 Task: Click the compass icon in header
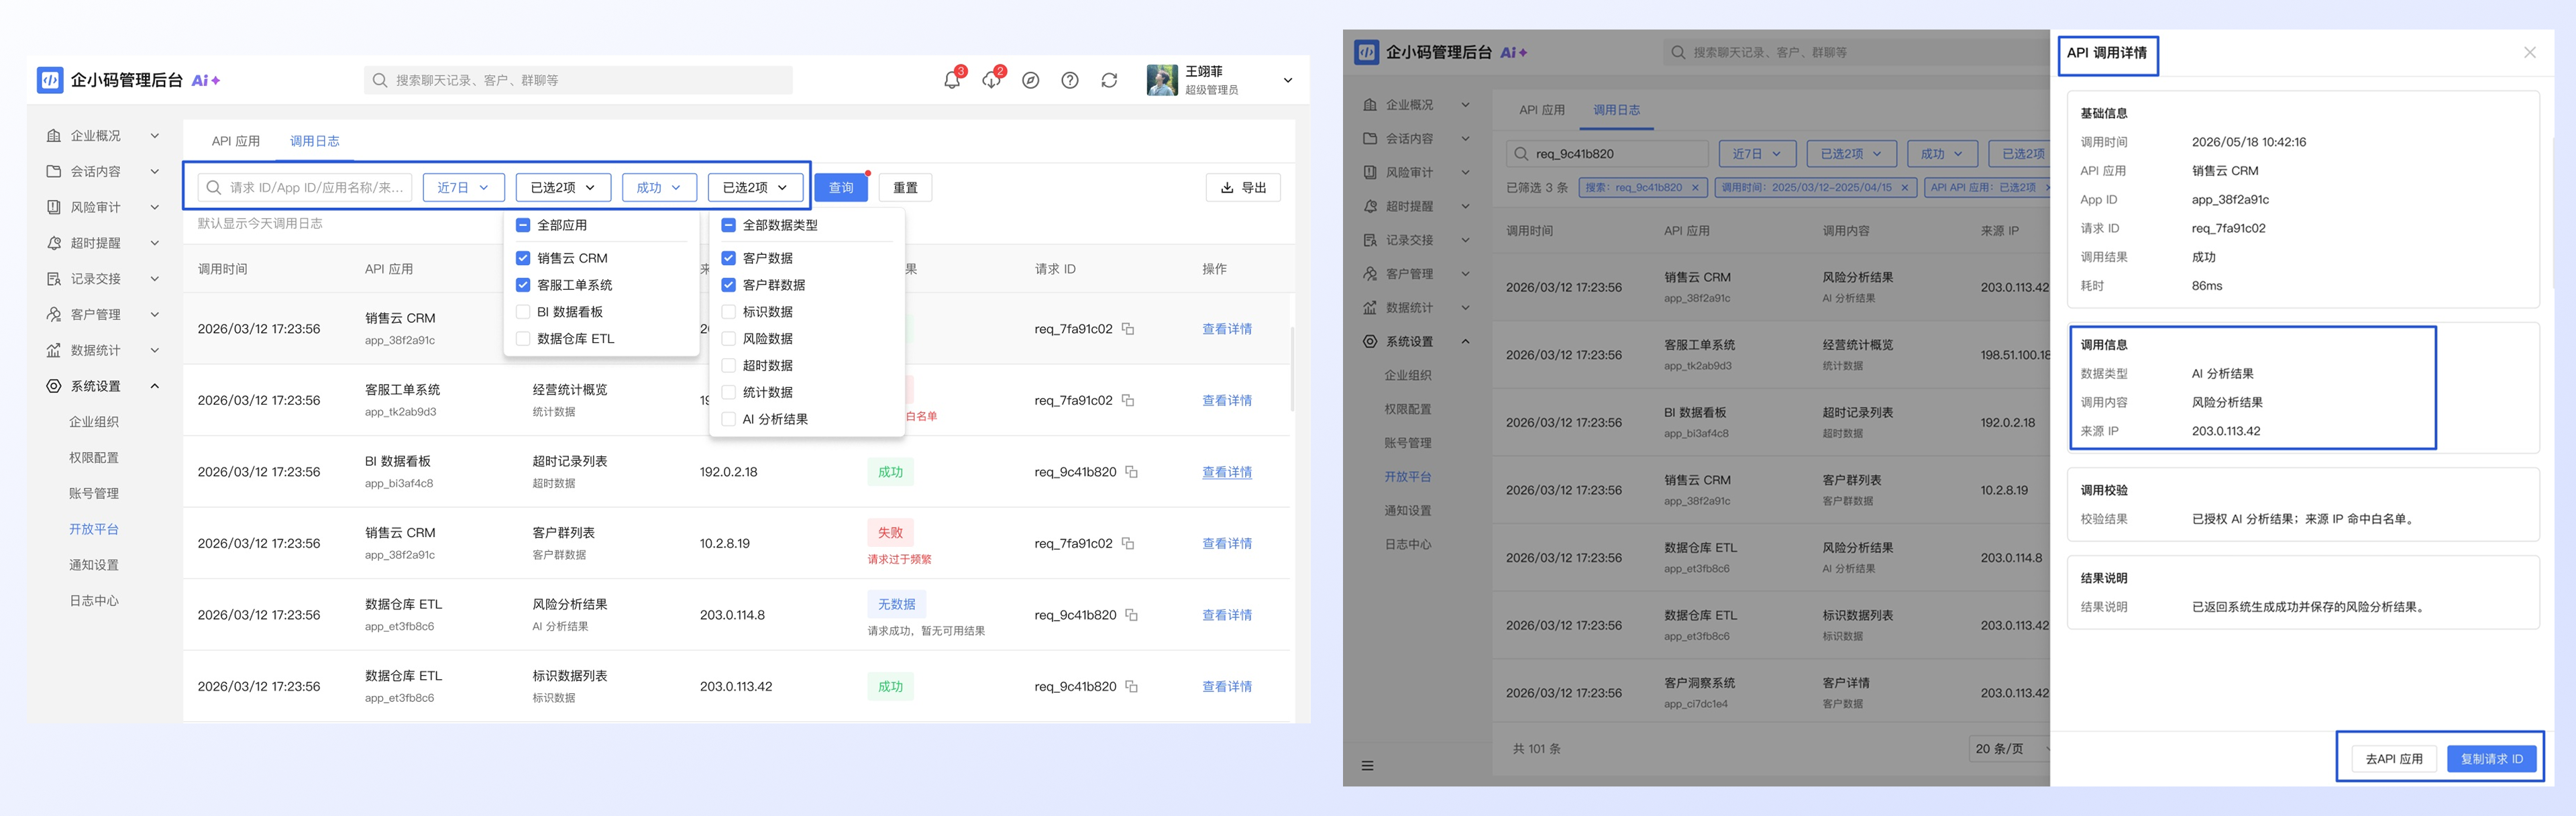click(1031, 80)
